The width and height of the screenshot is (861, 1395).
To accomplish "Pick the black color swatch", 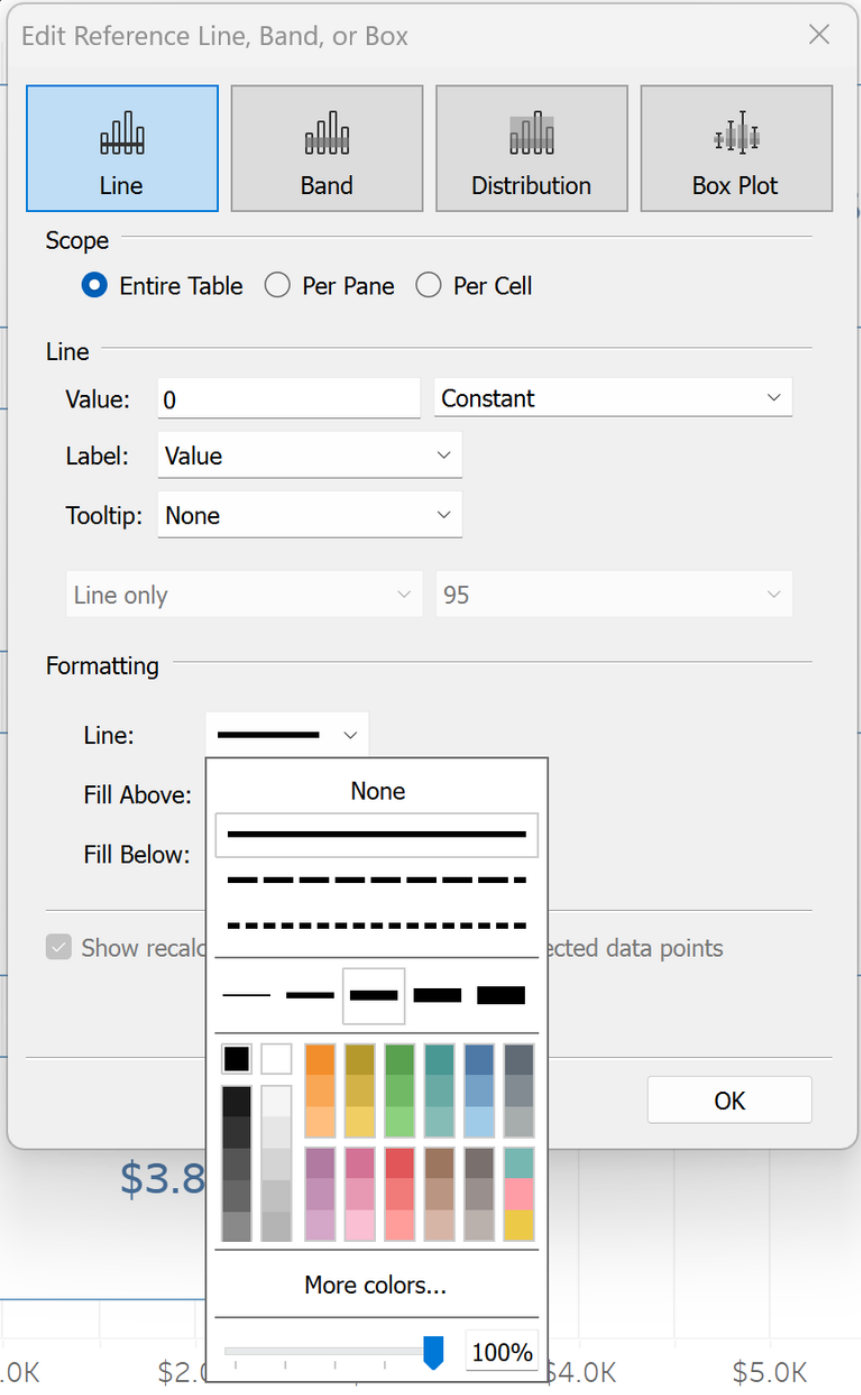I will coord(237,1059).
